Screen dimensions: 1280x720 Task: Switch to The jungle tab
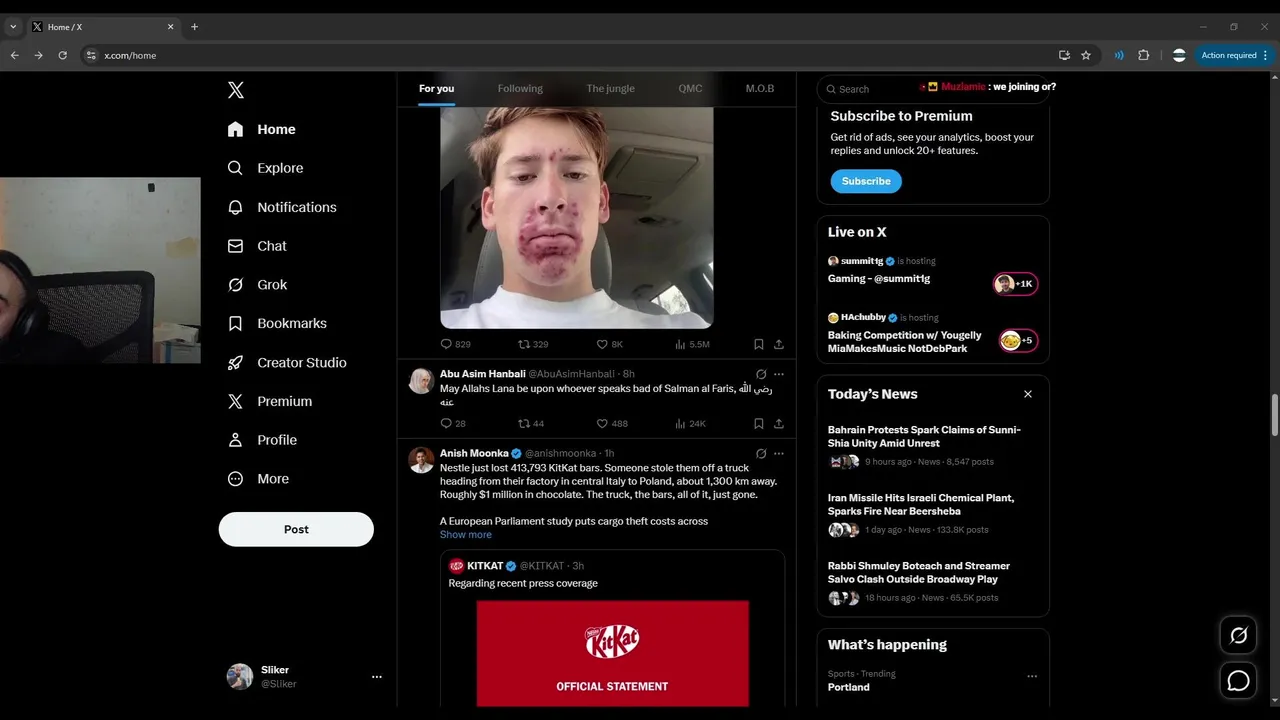610,89
